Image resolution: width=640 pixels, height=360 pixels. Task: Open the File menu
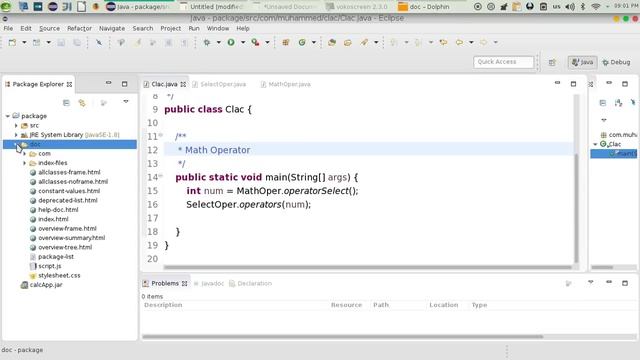pyautogui.click(x=8, y=28)
